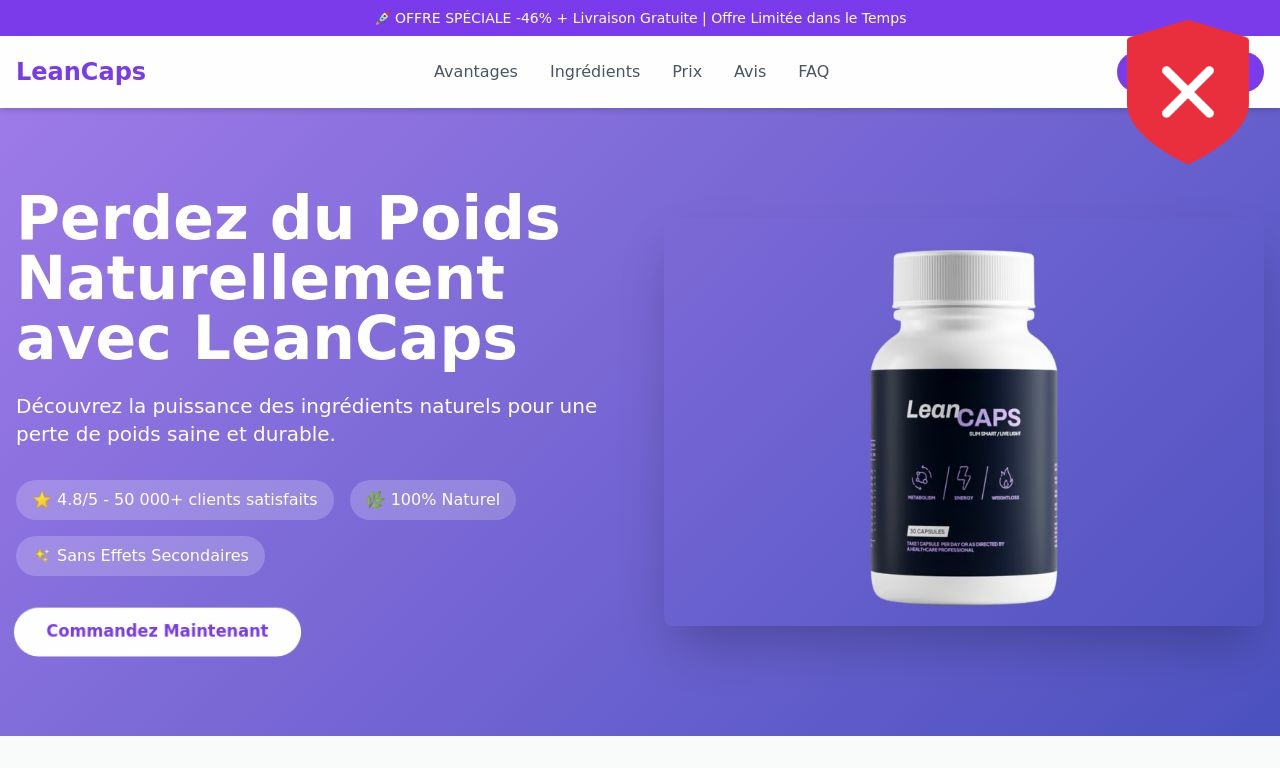The width and height of the screenshot is (1280, 768).
Task: Click the white cap of the bottle
Action: pos(964,278)
